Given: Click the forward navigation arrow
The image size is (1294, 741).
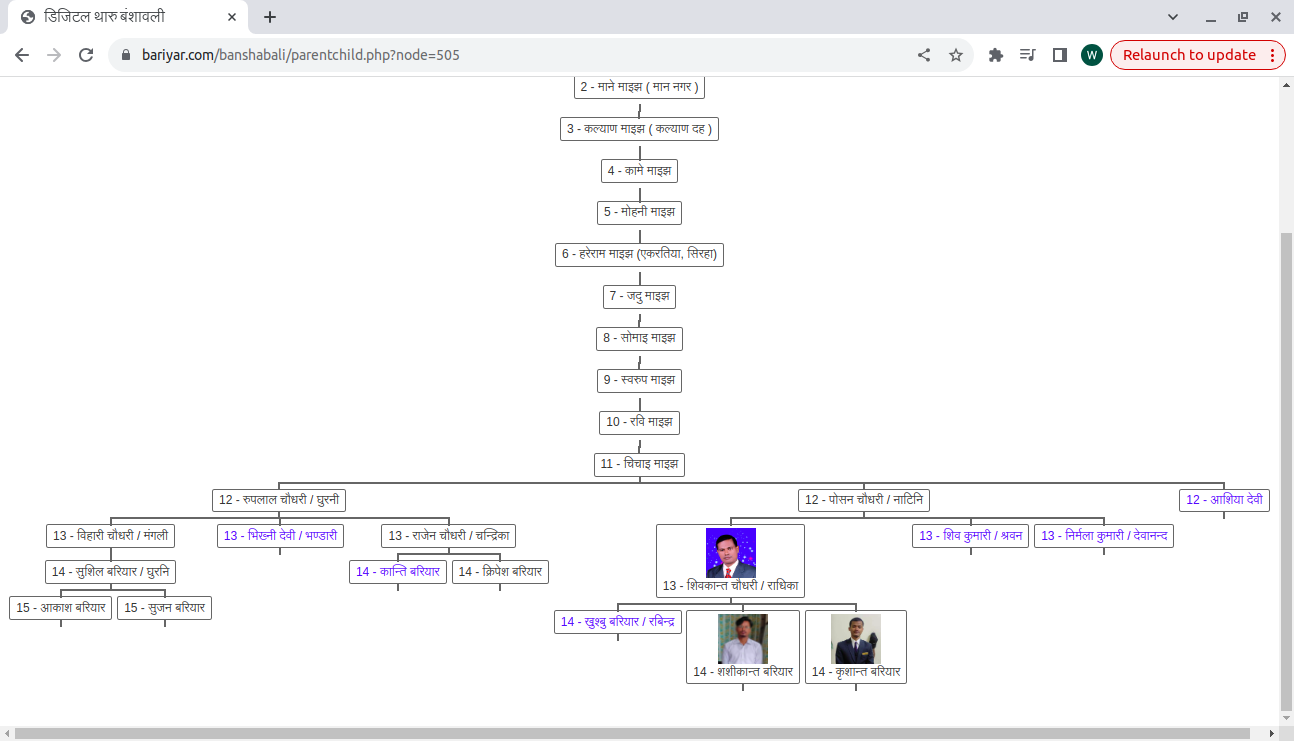Looking at the screenshot, I should click(54, 55).
